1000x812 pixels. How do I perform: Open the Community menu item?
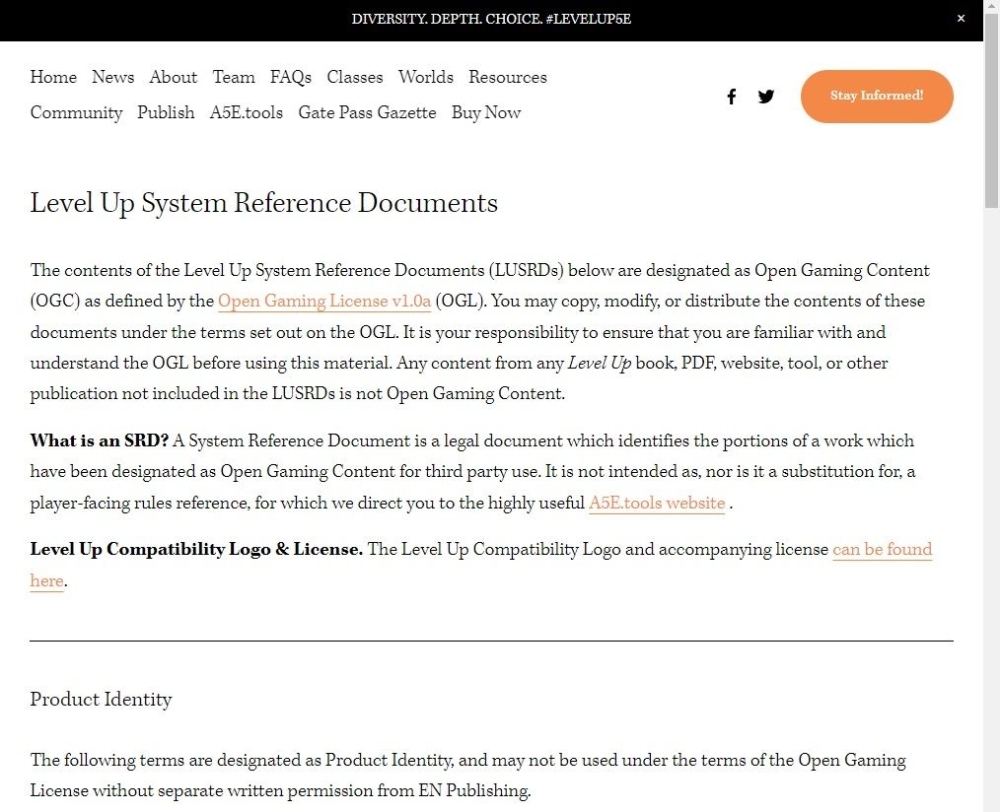(x=76, y=112)
